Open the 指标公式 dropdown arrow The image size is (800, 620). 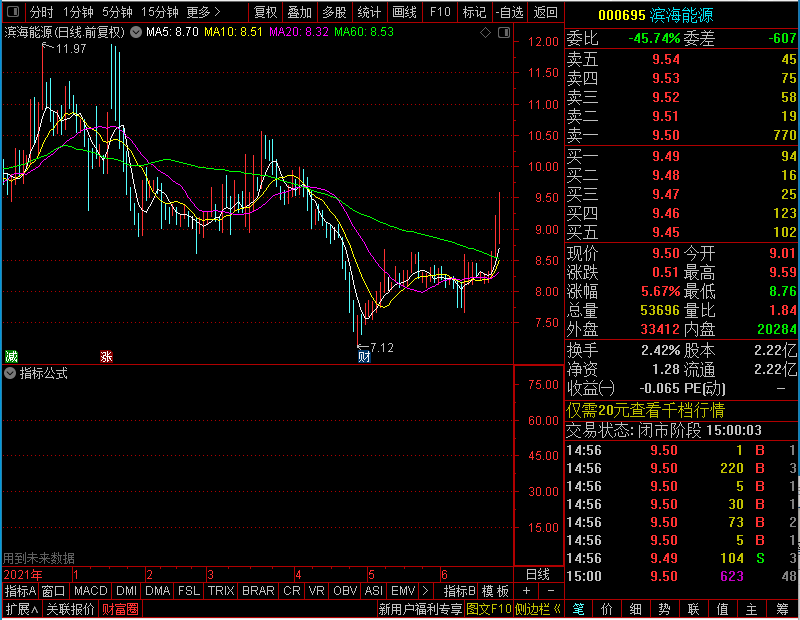pyautogui.click(x=10, y=374)
